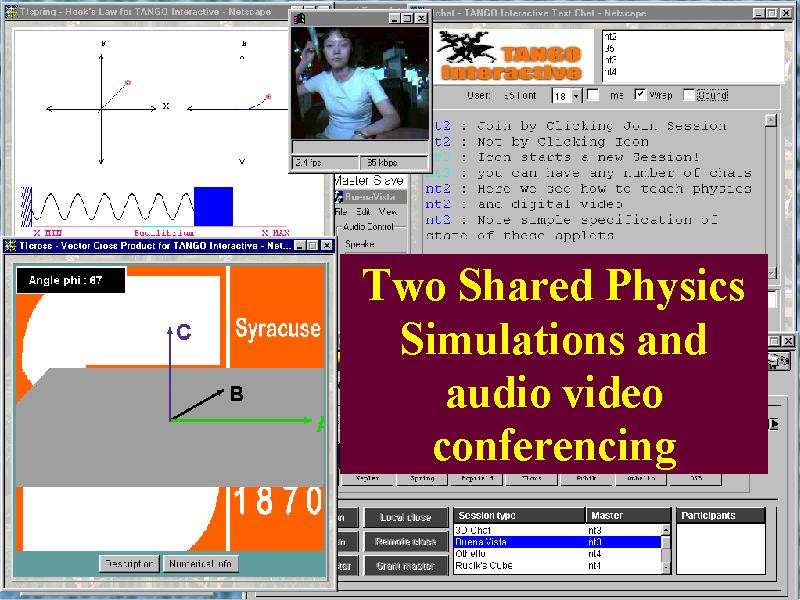
Task: Maximize the webcam video window
Action: click(x=407, y=18)
